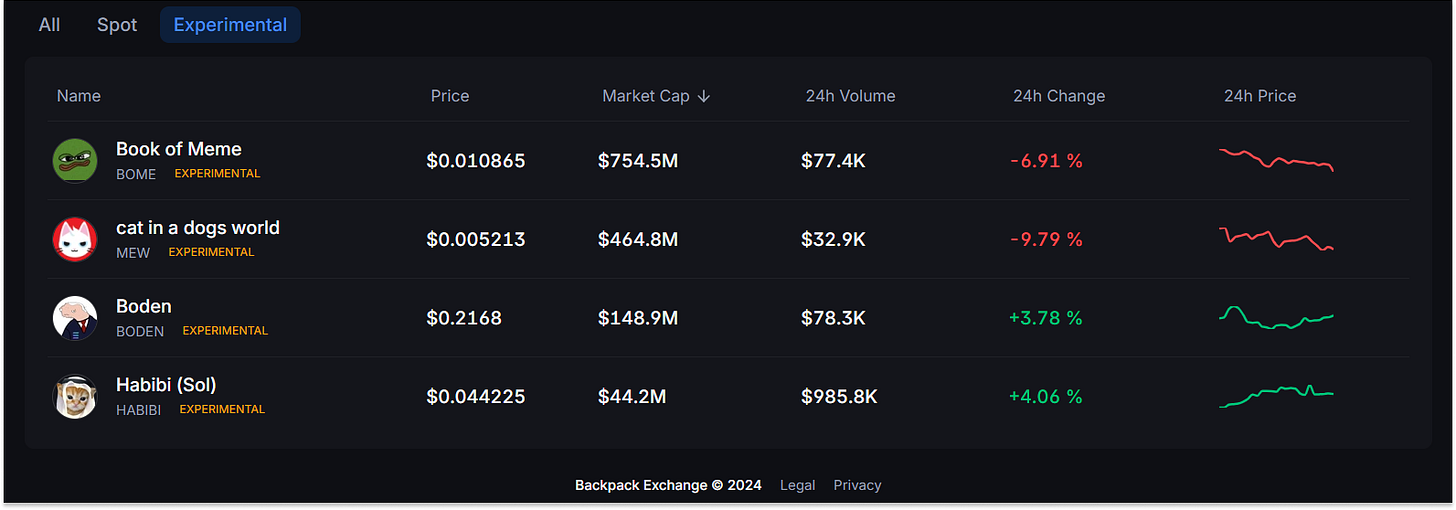Viewport: 1456px width, 510px height.
Task: Open the Book of Meme market
Action: click(728, 161)
